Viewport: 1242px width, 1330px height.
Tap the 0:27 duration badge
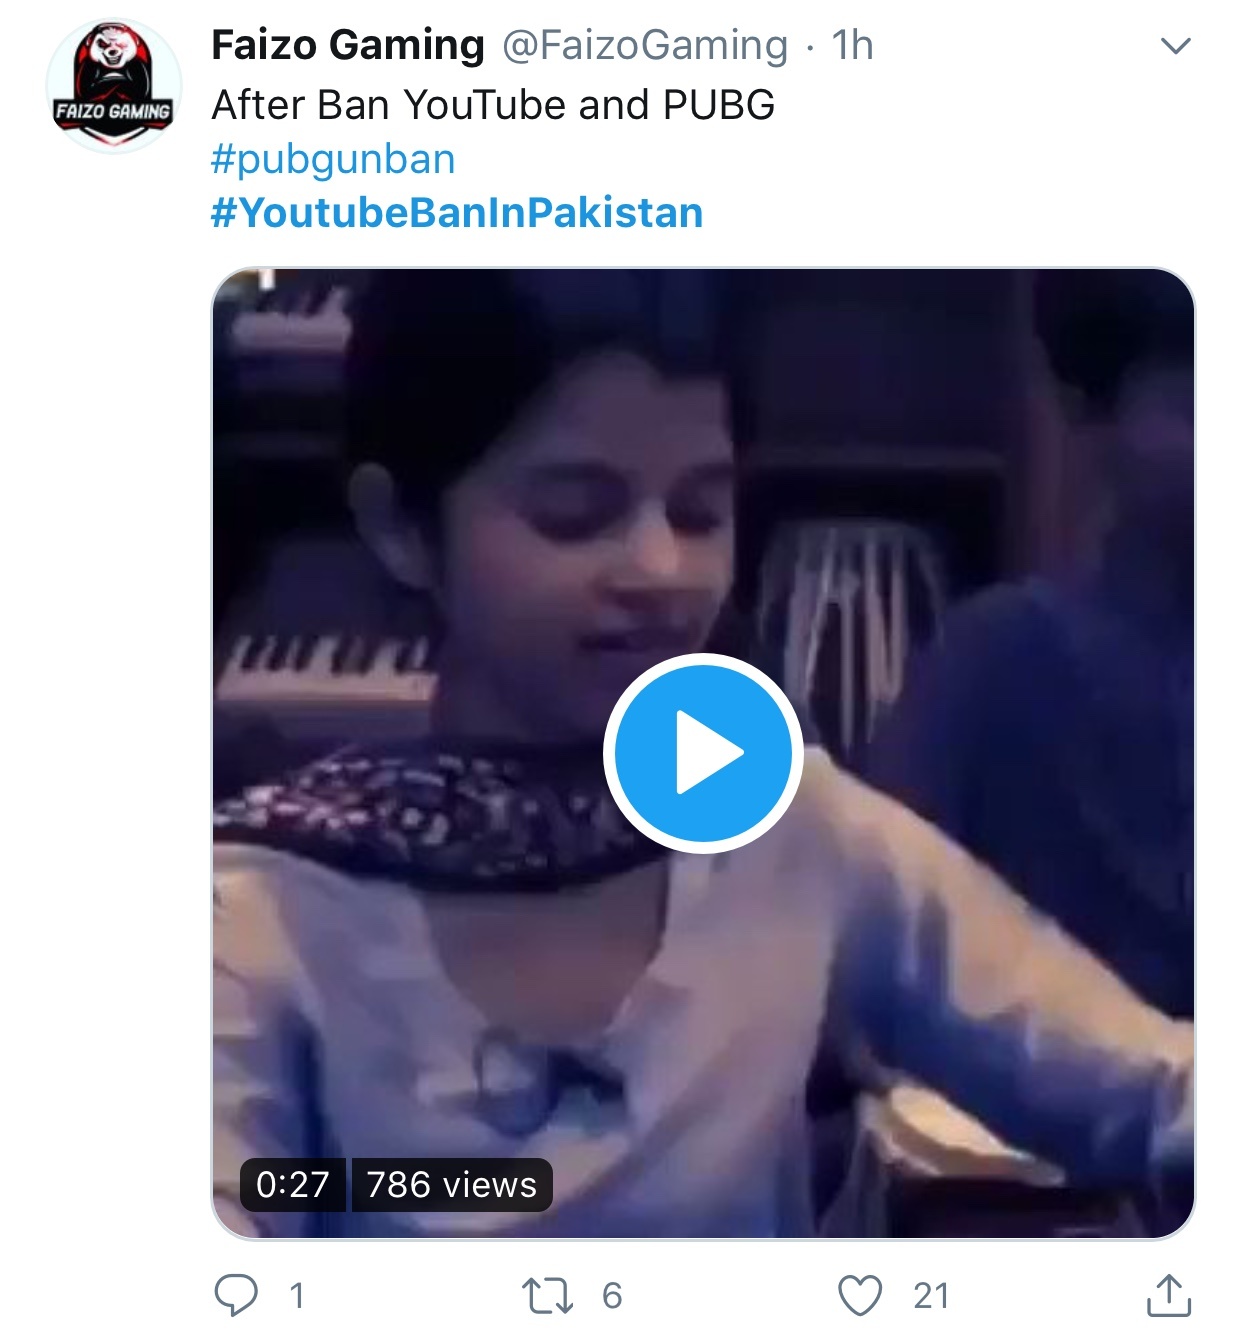click(x=293, y=1185)
